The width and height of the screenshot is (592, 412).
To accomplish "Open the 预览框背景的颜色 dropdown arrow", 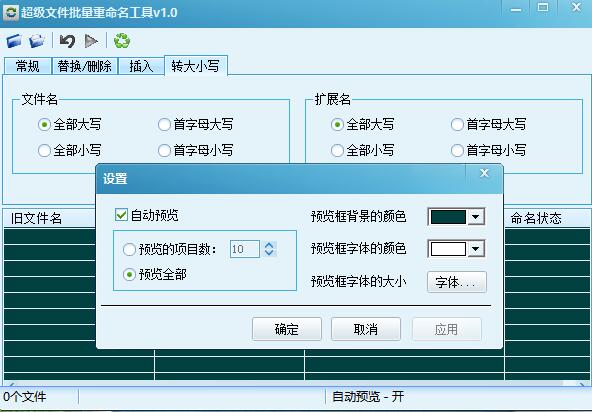I will (476, 217).
